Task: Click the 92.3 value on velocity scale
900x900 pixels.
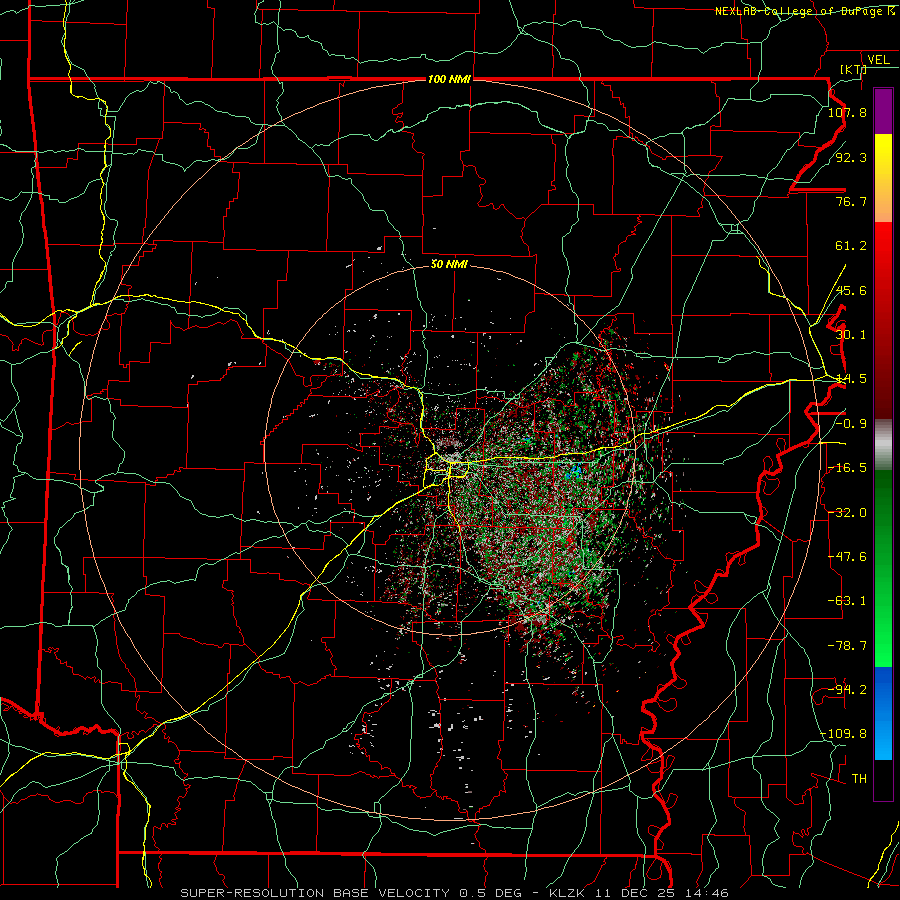Action: click(x=851, y=157)
